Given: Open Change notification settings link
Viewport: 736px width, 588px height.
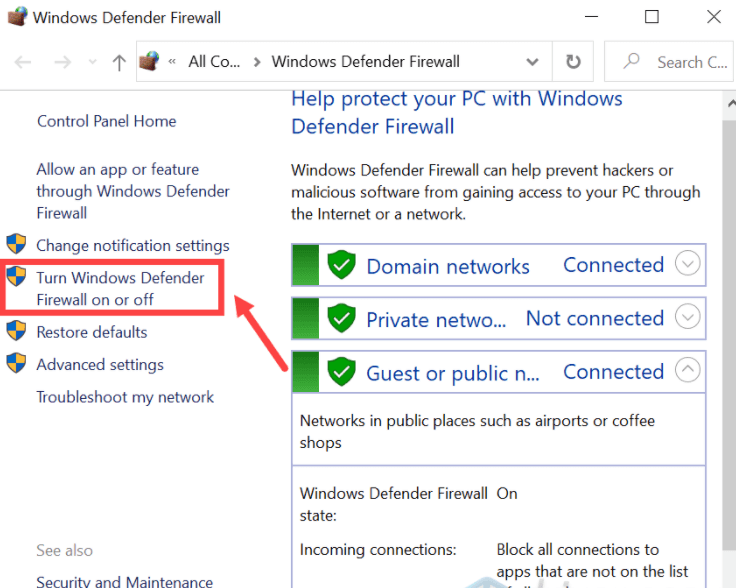Looking at the screenshot, I should coord(132,245).
